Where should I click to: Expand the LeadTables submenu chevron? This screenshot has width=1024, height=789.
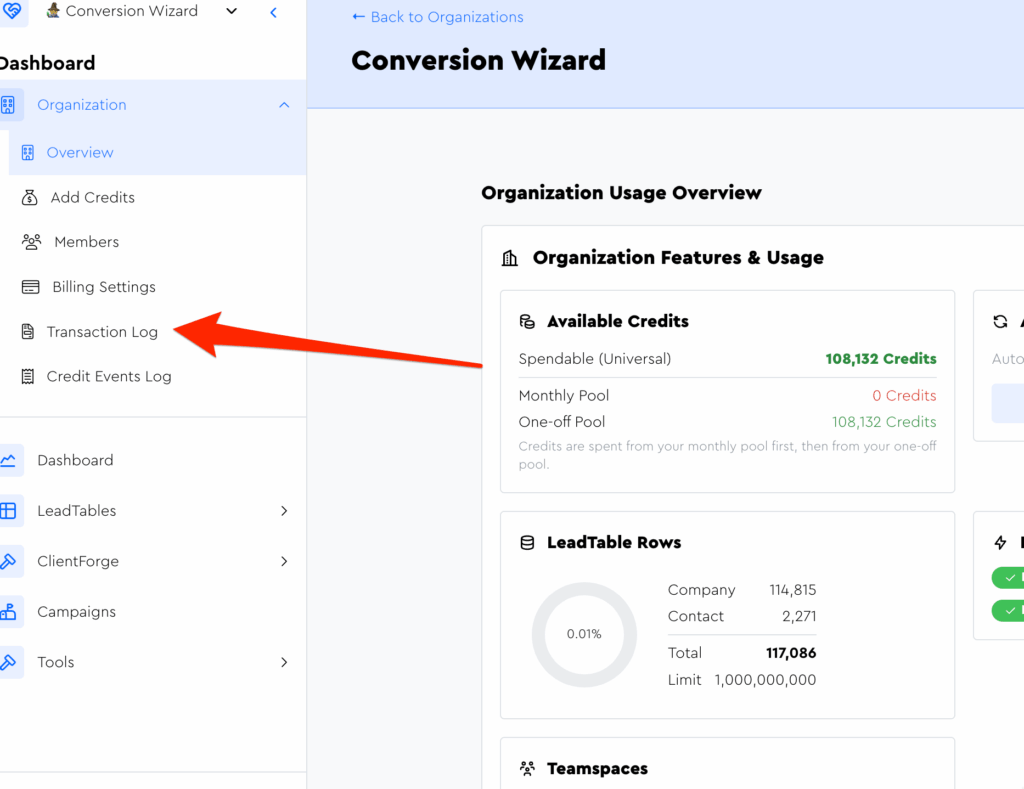(x=284, y=511)
